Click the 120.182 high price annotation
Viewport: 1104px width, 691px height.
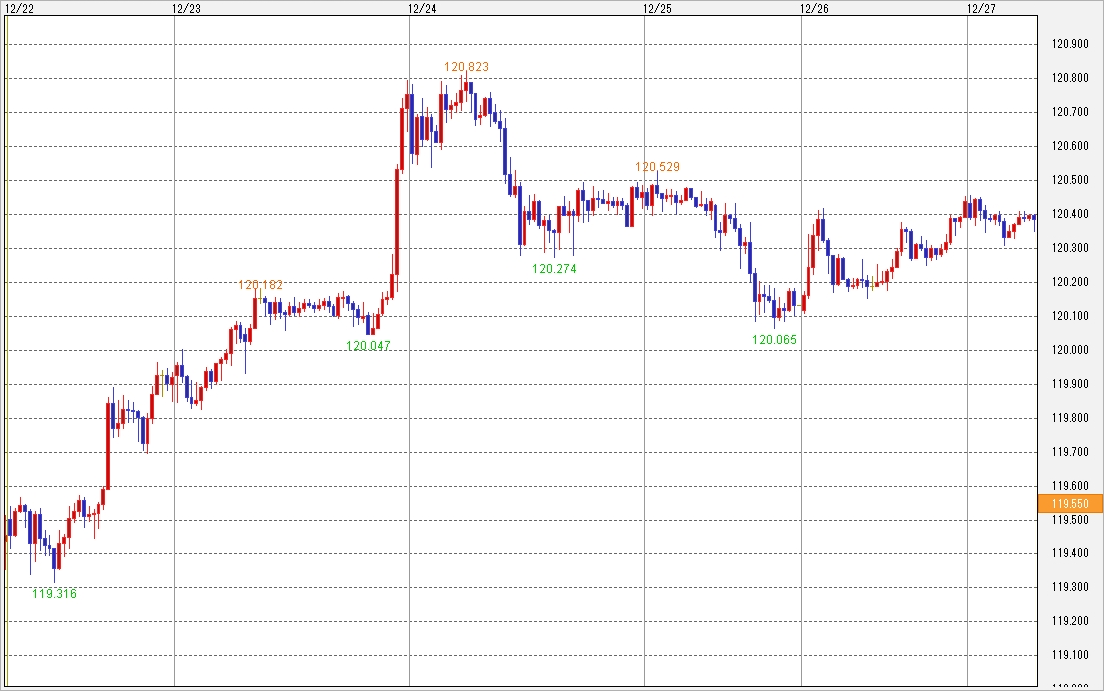pyautogui.click(x=261, y=285)
